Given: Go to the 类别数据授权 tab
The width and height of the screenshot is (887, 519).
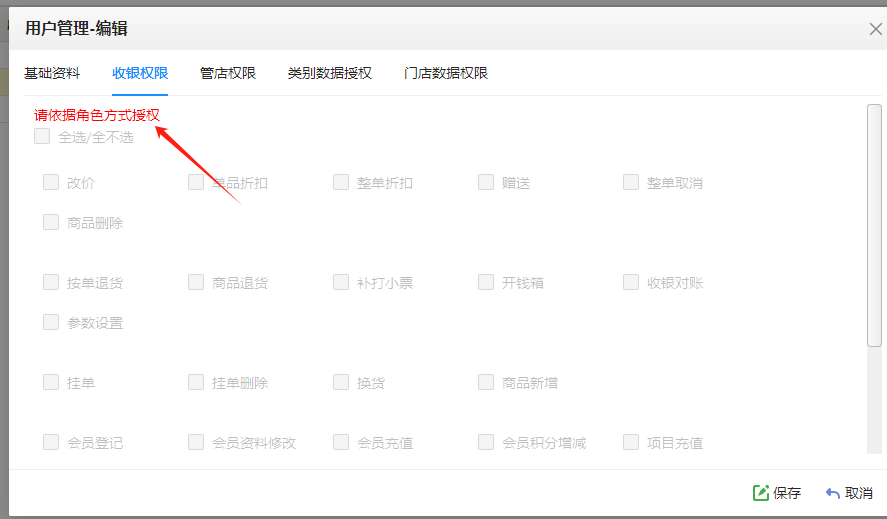Looking at the screenshot, I should 329,73.
